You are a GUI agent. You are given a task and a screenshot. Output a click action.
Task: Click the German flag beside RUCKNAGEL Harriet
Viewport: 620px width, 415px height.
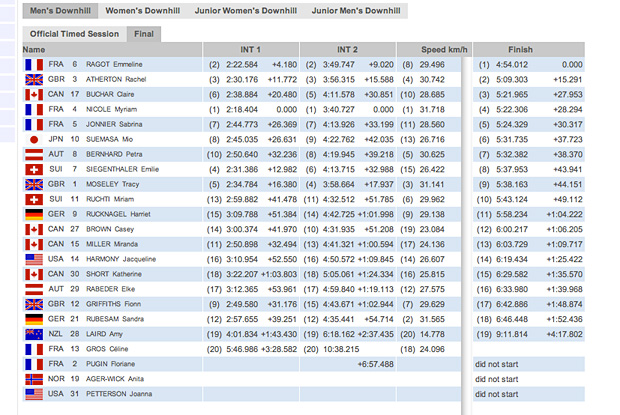34,214
